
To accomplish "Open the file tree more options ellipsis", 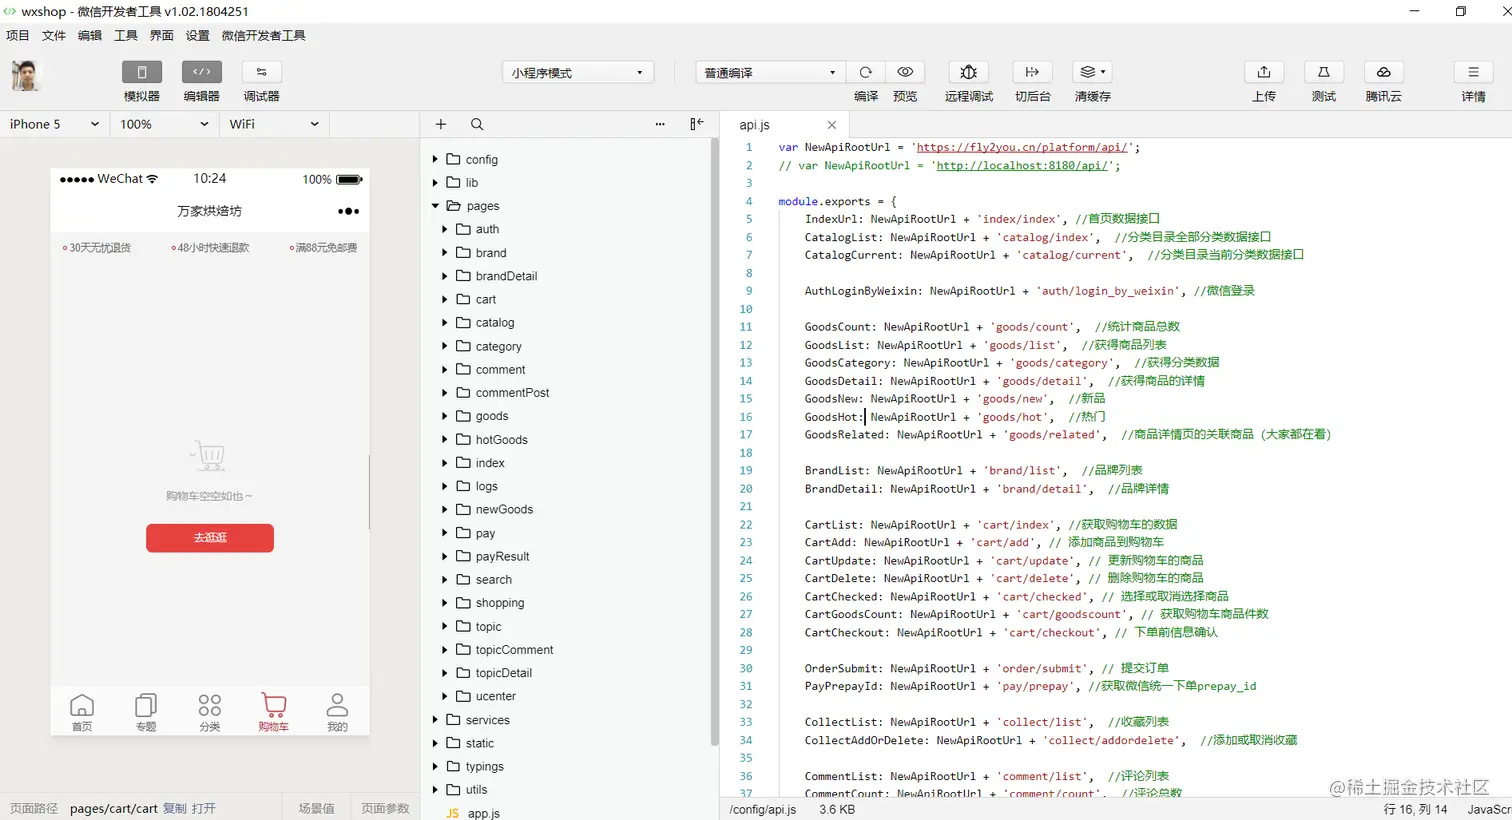I will [660, 124].
